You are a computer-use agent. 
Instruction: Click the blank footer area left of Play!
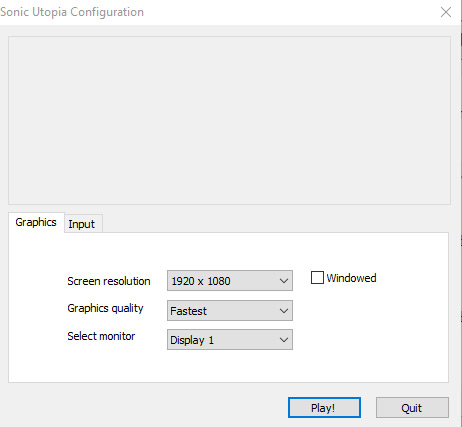pos(143,407)
